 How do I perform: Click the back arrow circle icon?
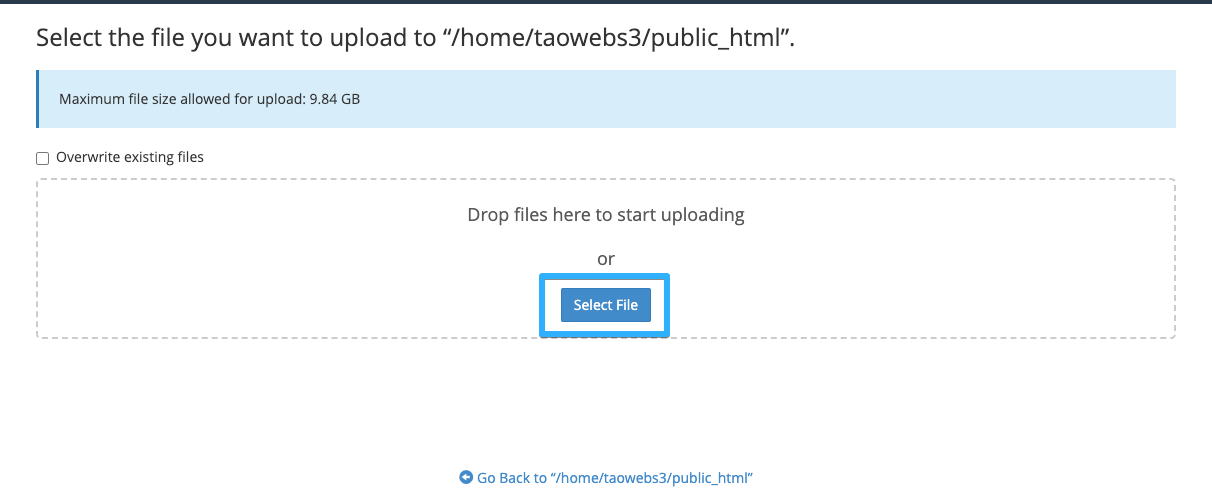point(466,478)
